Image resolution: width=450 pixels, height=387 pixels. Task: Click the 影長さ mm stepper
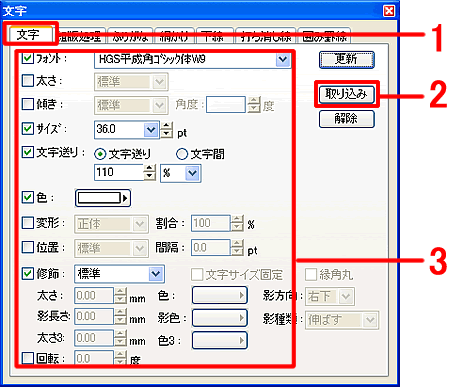click(x=120, y=316)
